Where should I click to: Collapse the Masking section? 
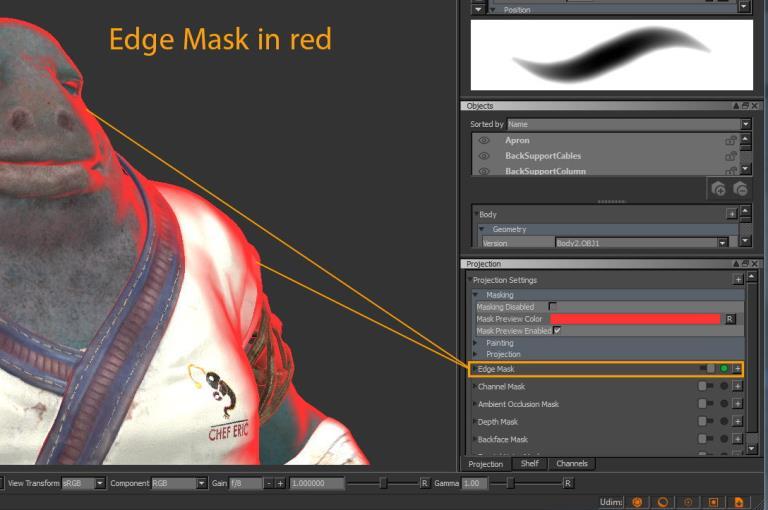476,295
